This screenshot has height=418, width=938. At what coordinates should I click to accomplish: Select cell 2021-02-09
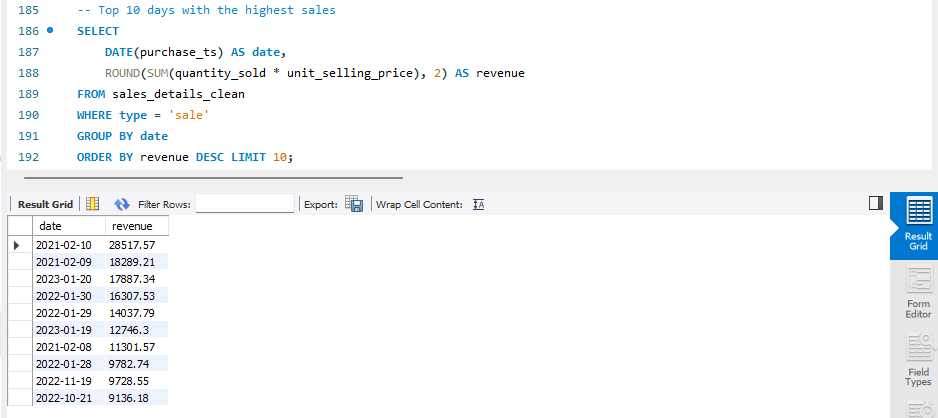[69, 261]
